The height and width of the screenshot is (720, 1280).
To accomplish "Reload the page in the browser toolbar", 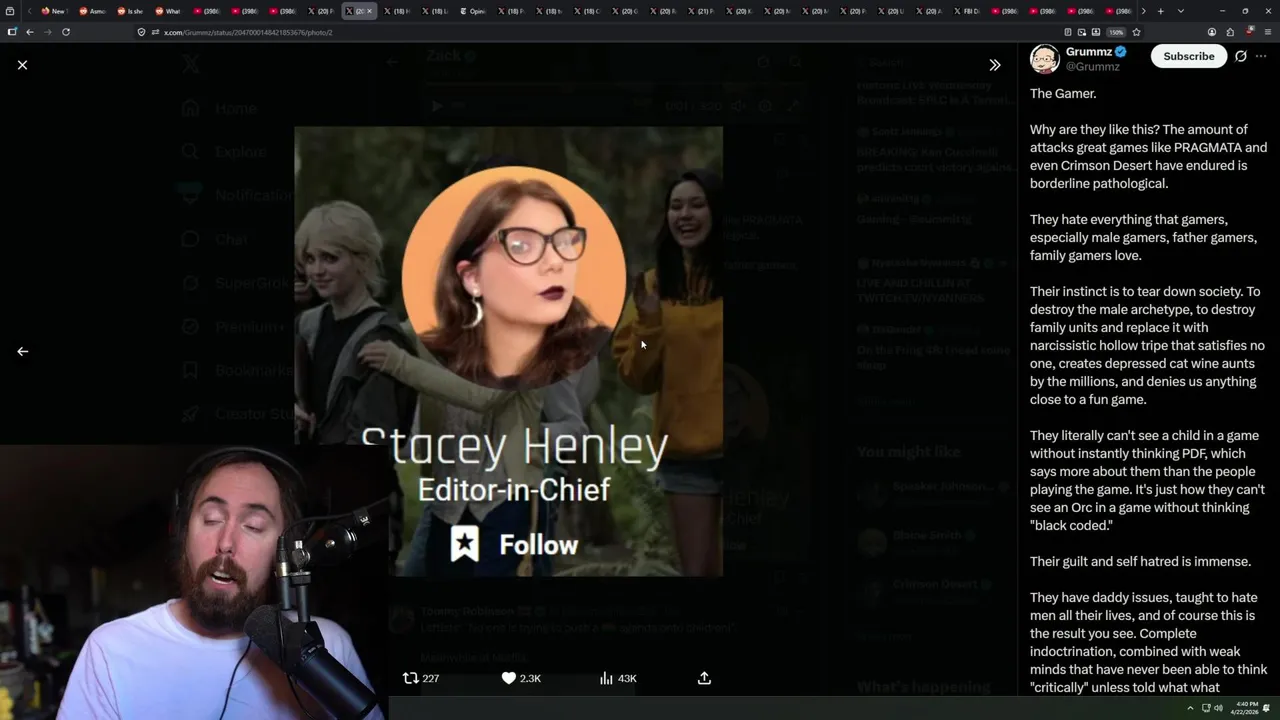I will pyautogui.click(x=65, y=32).
